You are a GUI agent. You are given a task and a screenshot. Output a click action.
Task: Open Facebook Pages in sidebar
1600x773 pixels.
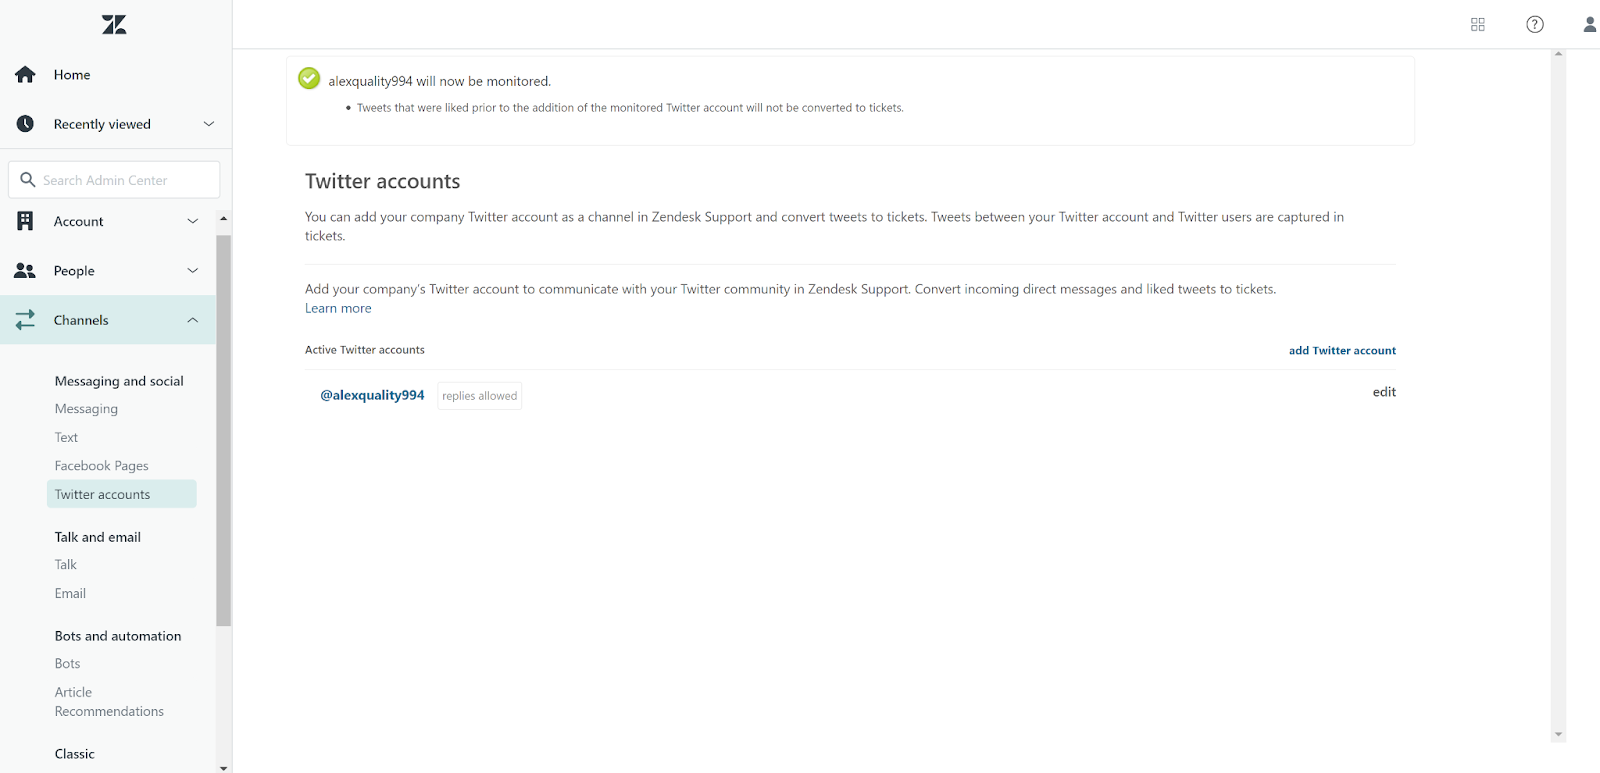[x=102, y=466]
